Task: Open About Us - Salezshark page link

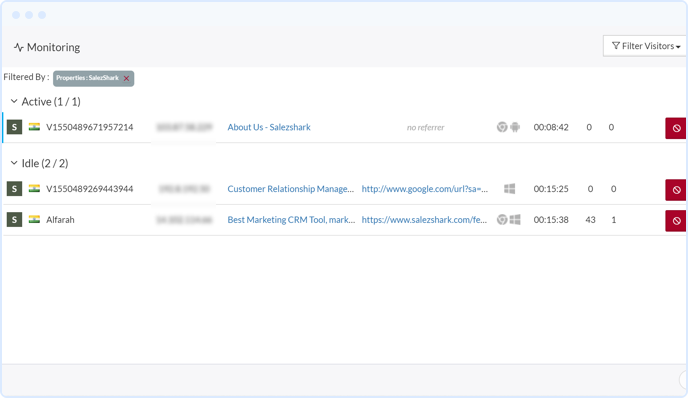Action: 269,127
